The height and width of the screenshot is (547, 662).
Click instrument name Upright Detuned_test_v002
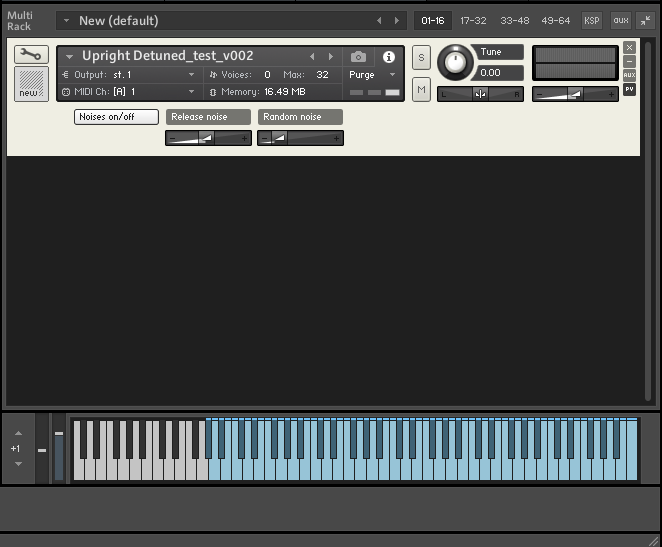pos(168,56)
